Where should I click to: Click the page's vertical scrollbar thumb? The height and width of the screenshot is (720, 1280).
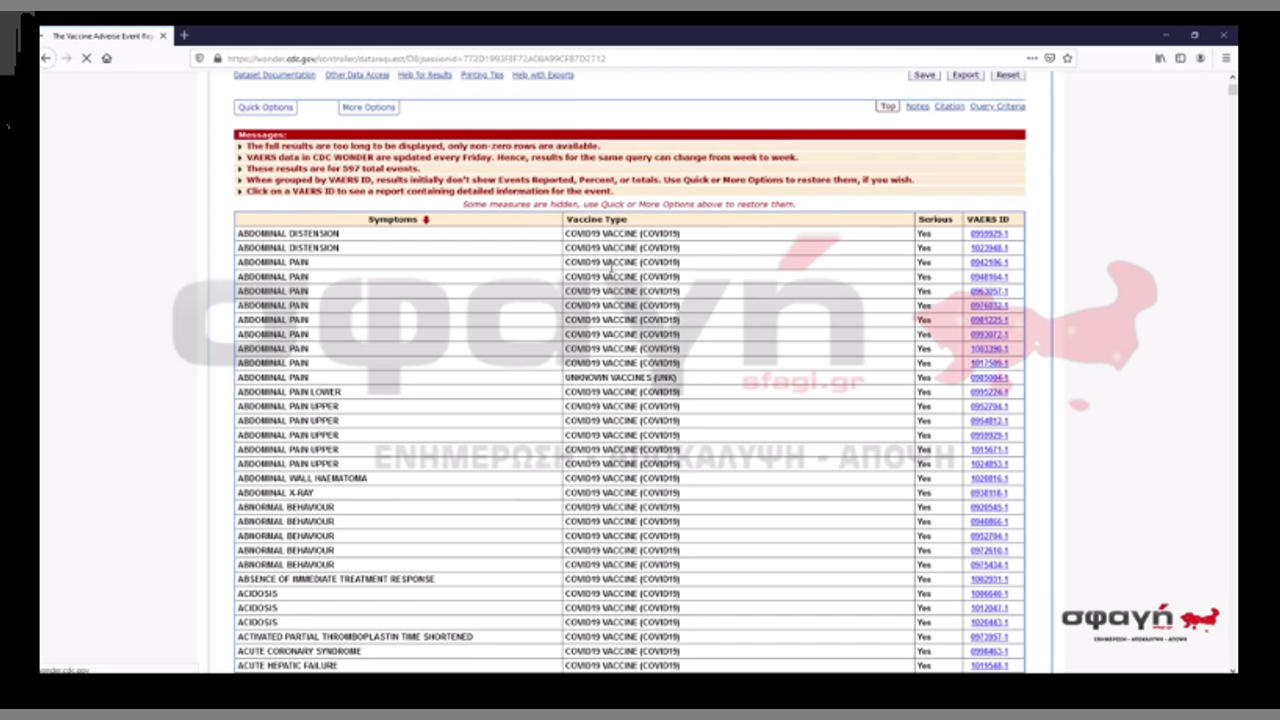point(1232,90)
